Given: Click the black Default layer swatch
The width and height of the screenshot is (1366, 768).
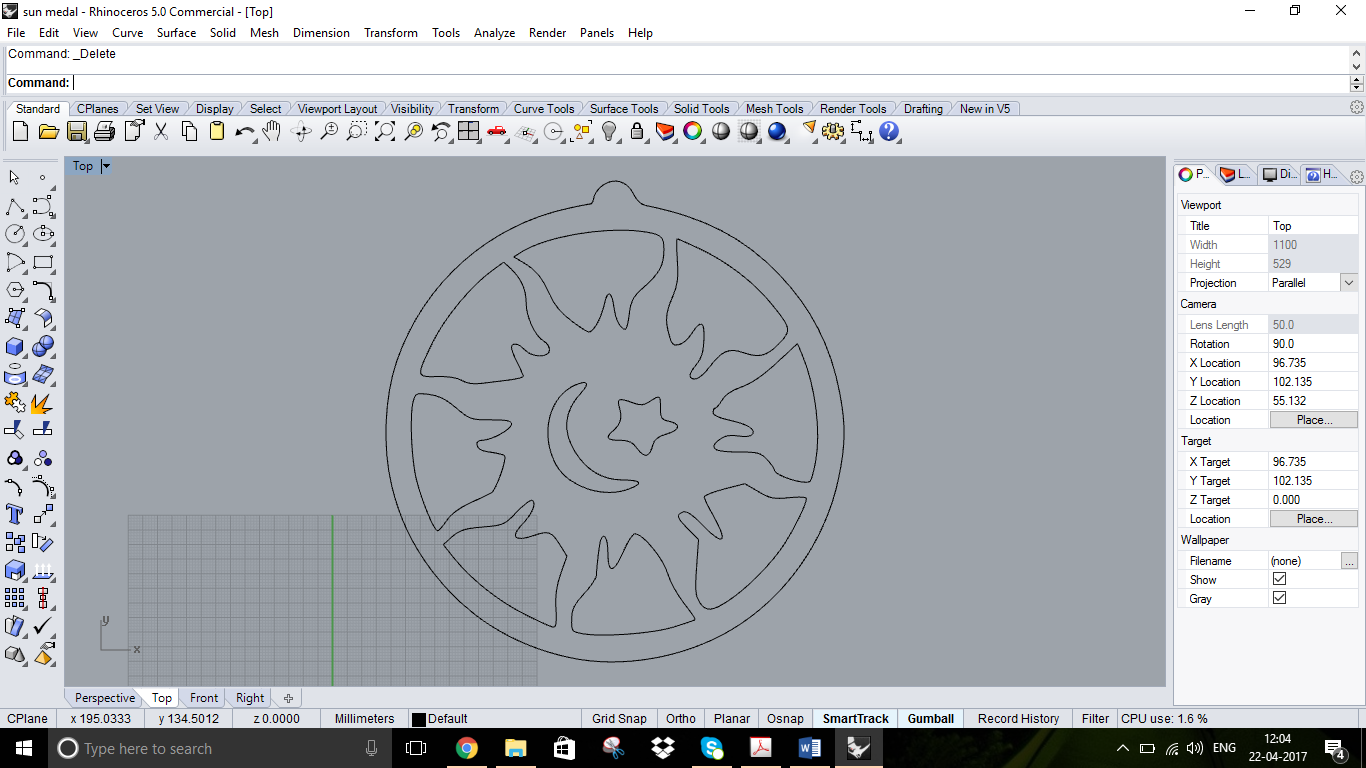Looking at the screenshot, I should click(419, 719).
